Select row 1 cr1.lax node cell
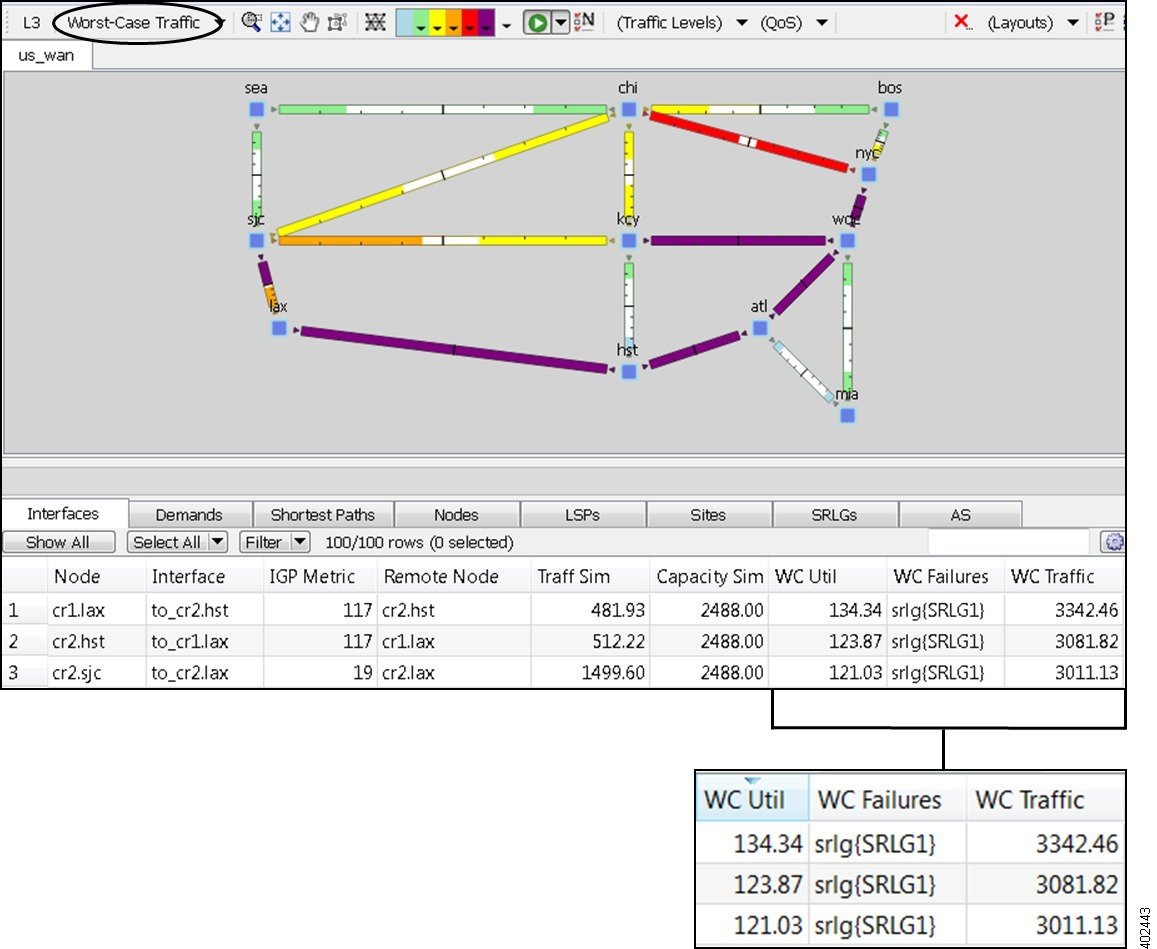 pyautogui.click(x=97, y=610)
